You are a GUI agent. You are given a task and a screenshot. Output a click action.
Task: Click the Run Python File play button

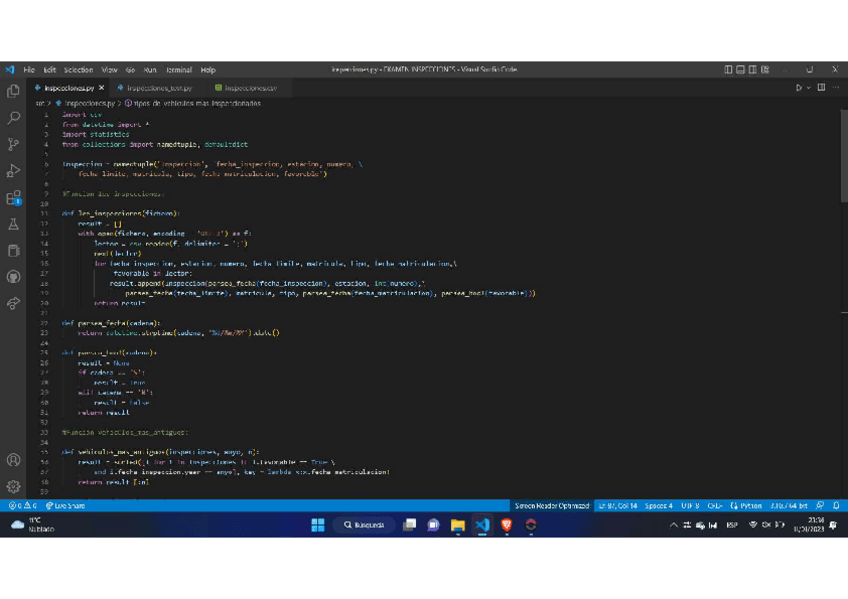[x=798, y=88]
